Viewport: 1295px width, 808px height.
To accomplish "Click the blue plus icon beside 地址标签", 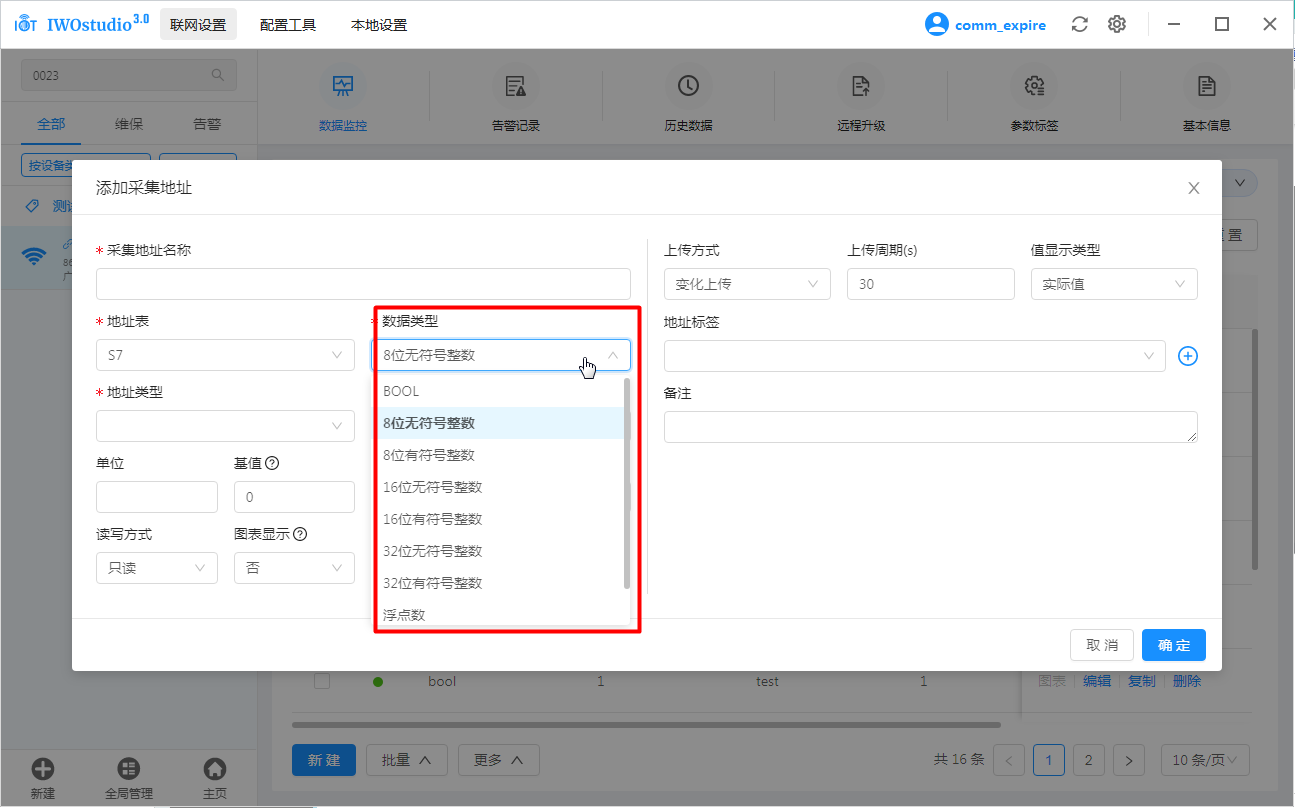I will (x=1187, y=356).
